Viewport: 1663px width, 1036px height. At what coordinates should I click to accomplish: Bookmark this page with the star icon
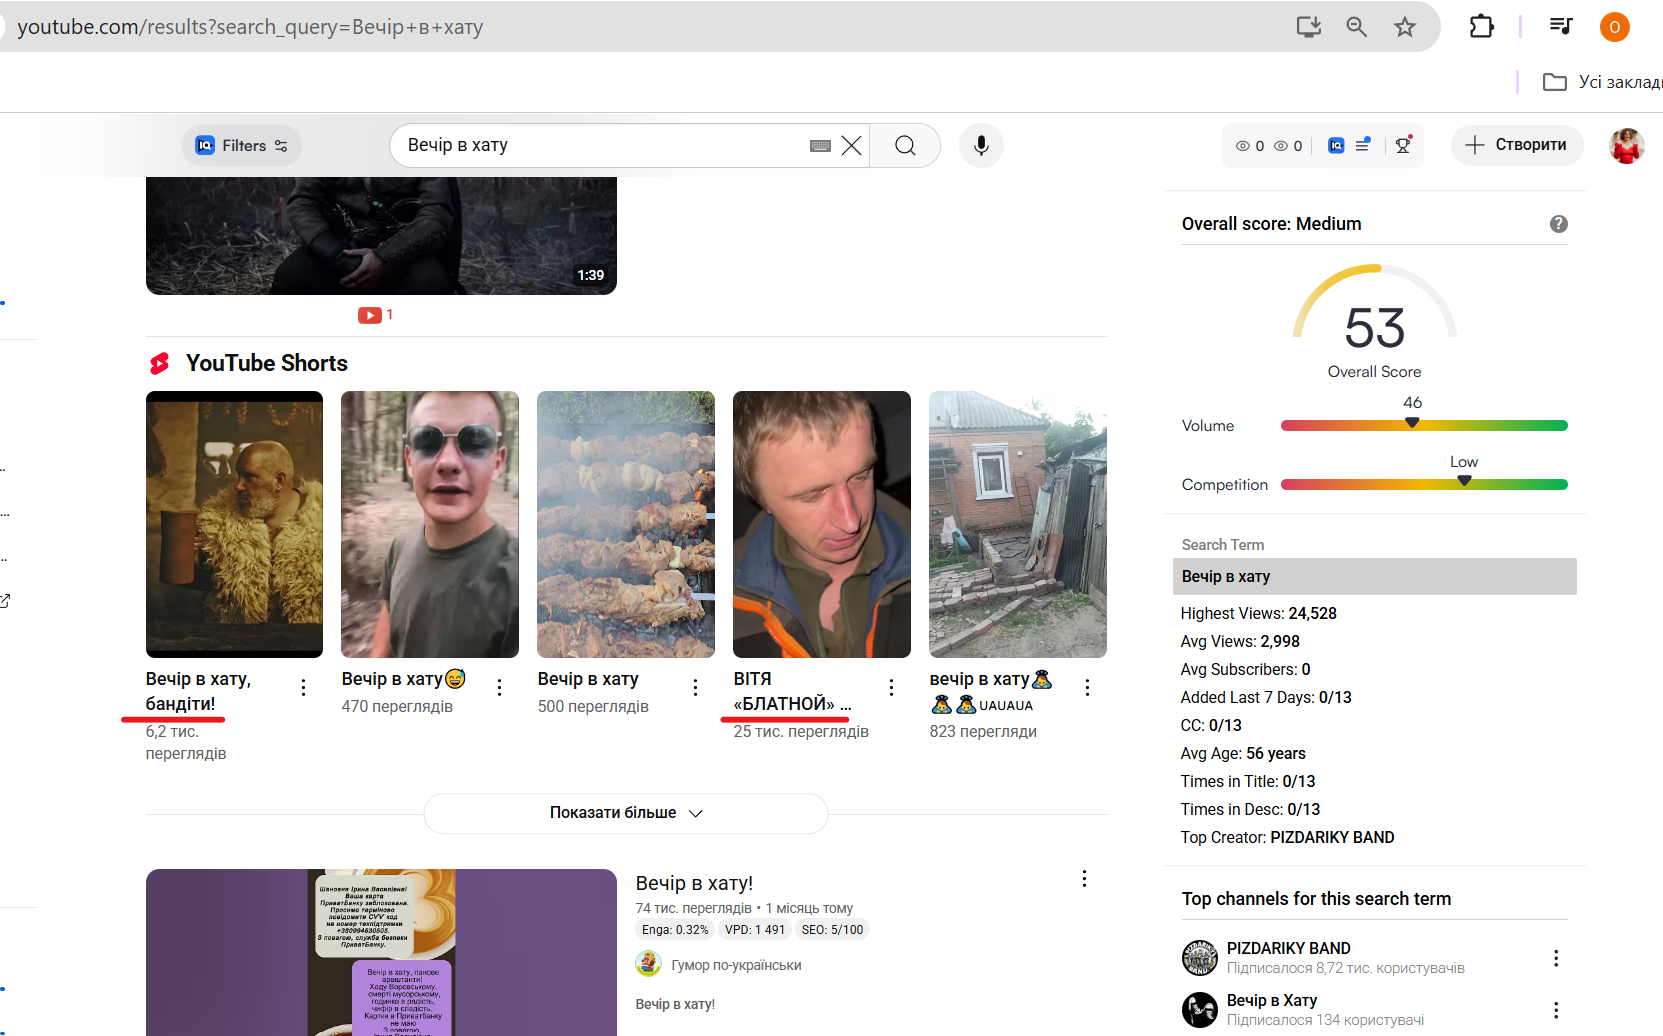[x=1405, y=27]
